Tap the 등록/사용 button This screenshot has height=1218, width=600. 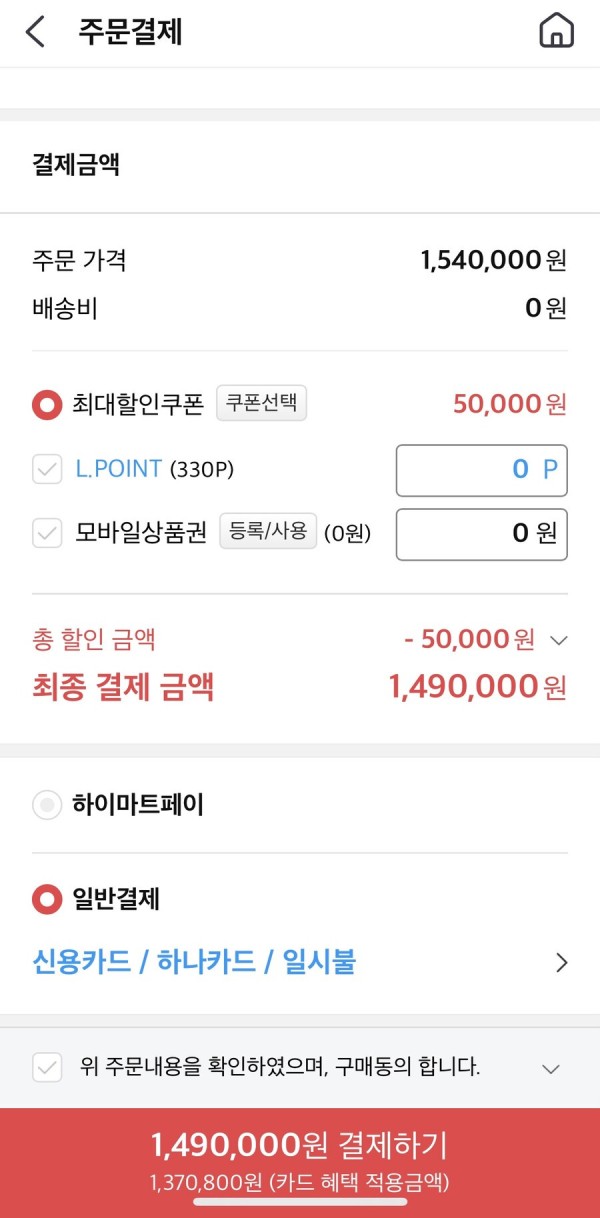[268, 531]
